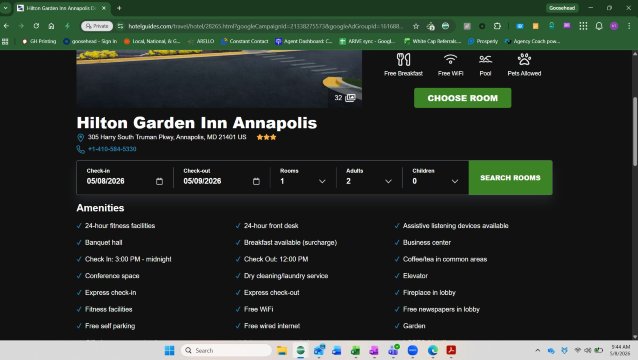Open the 32 photos gallery icon
The width and height of the screenshot is (638, 360).
point(350,98)
